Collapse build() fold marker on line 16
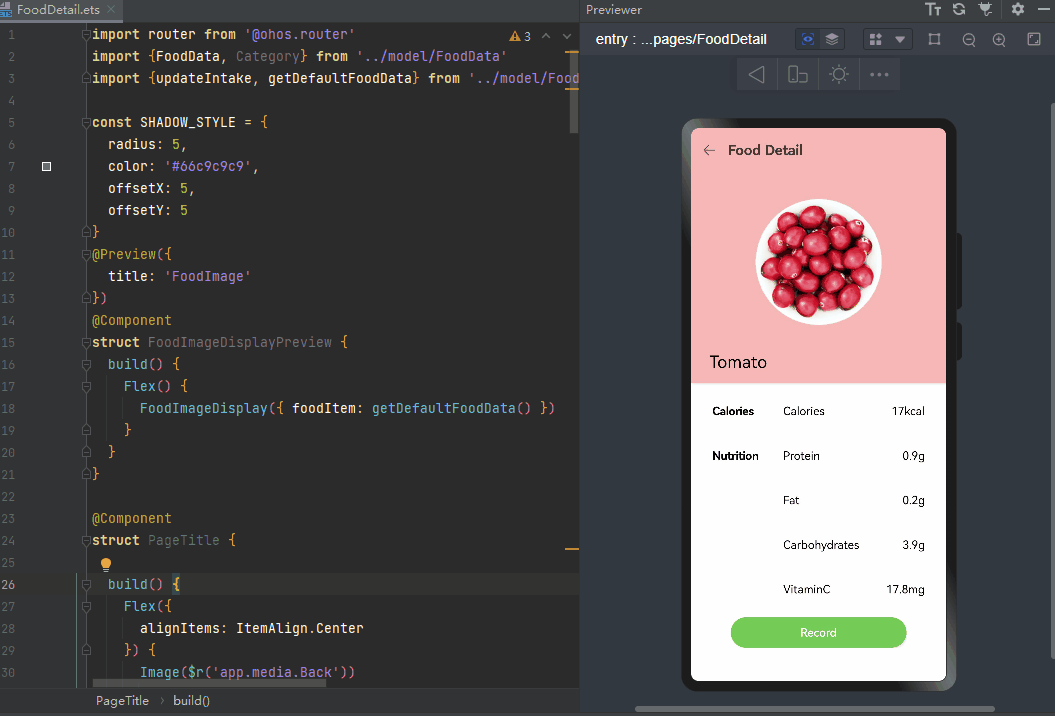The width and height of the screenshot is (1055, 716). pos(86,365)
